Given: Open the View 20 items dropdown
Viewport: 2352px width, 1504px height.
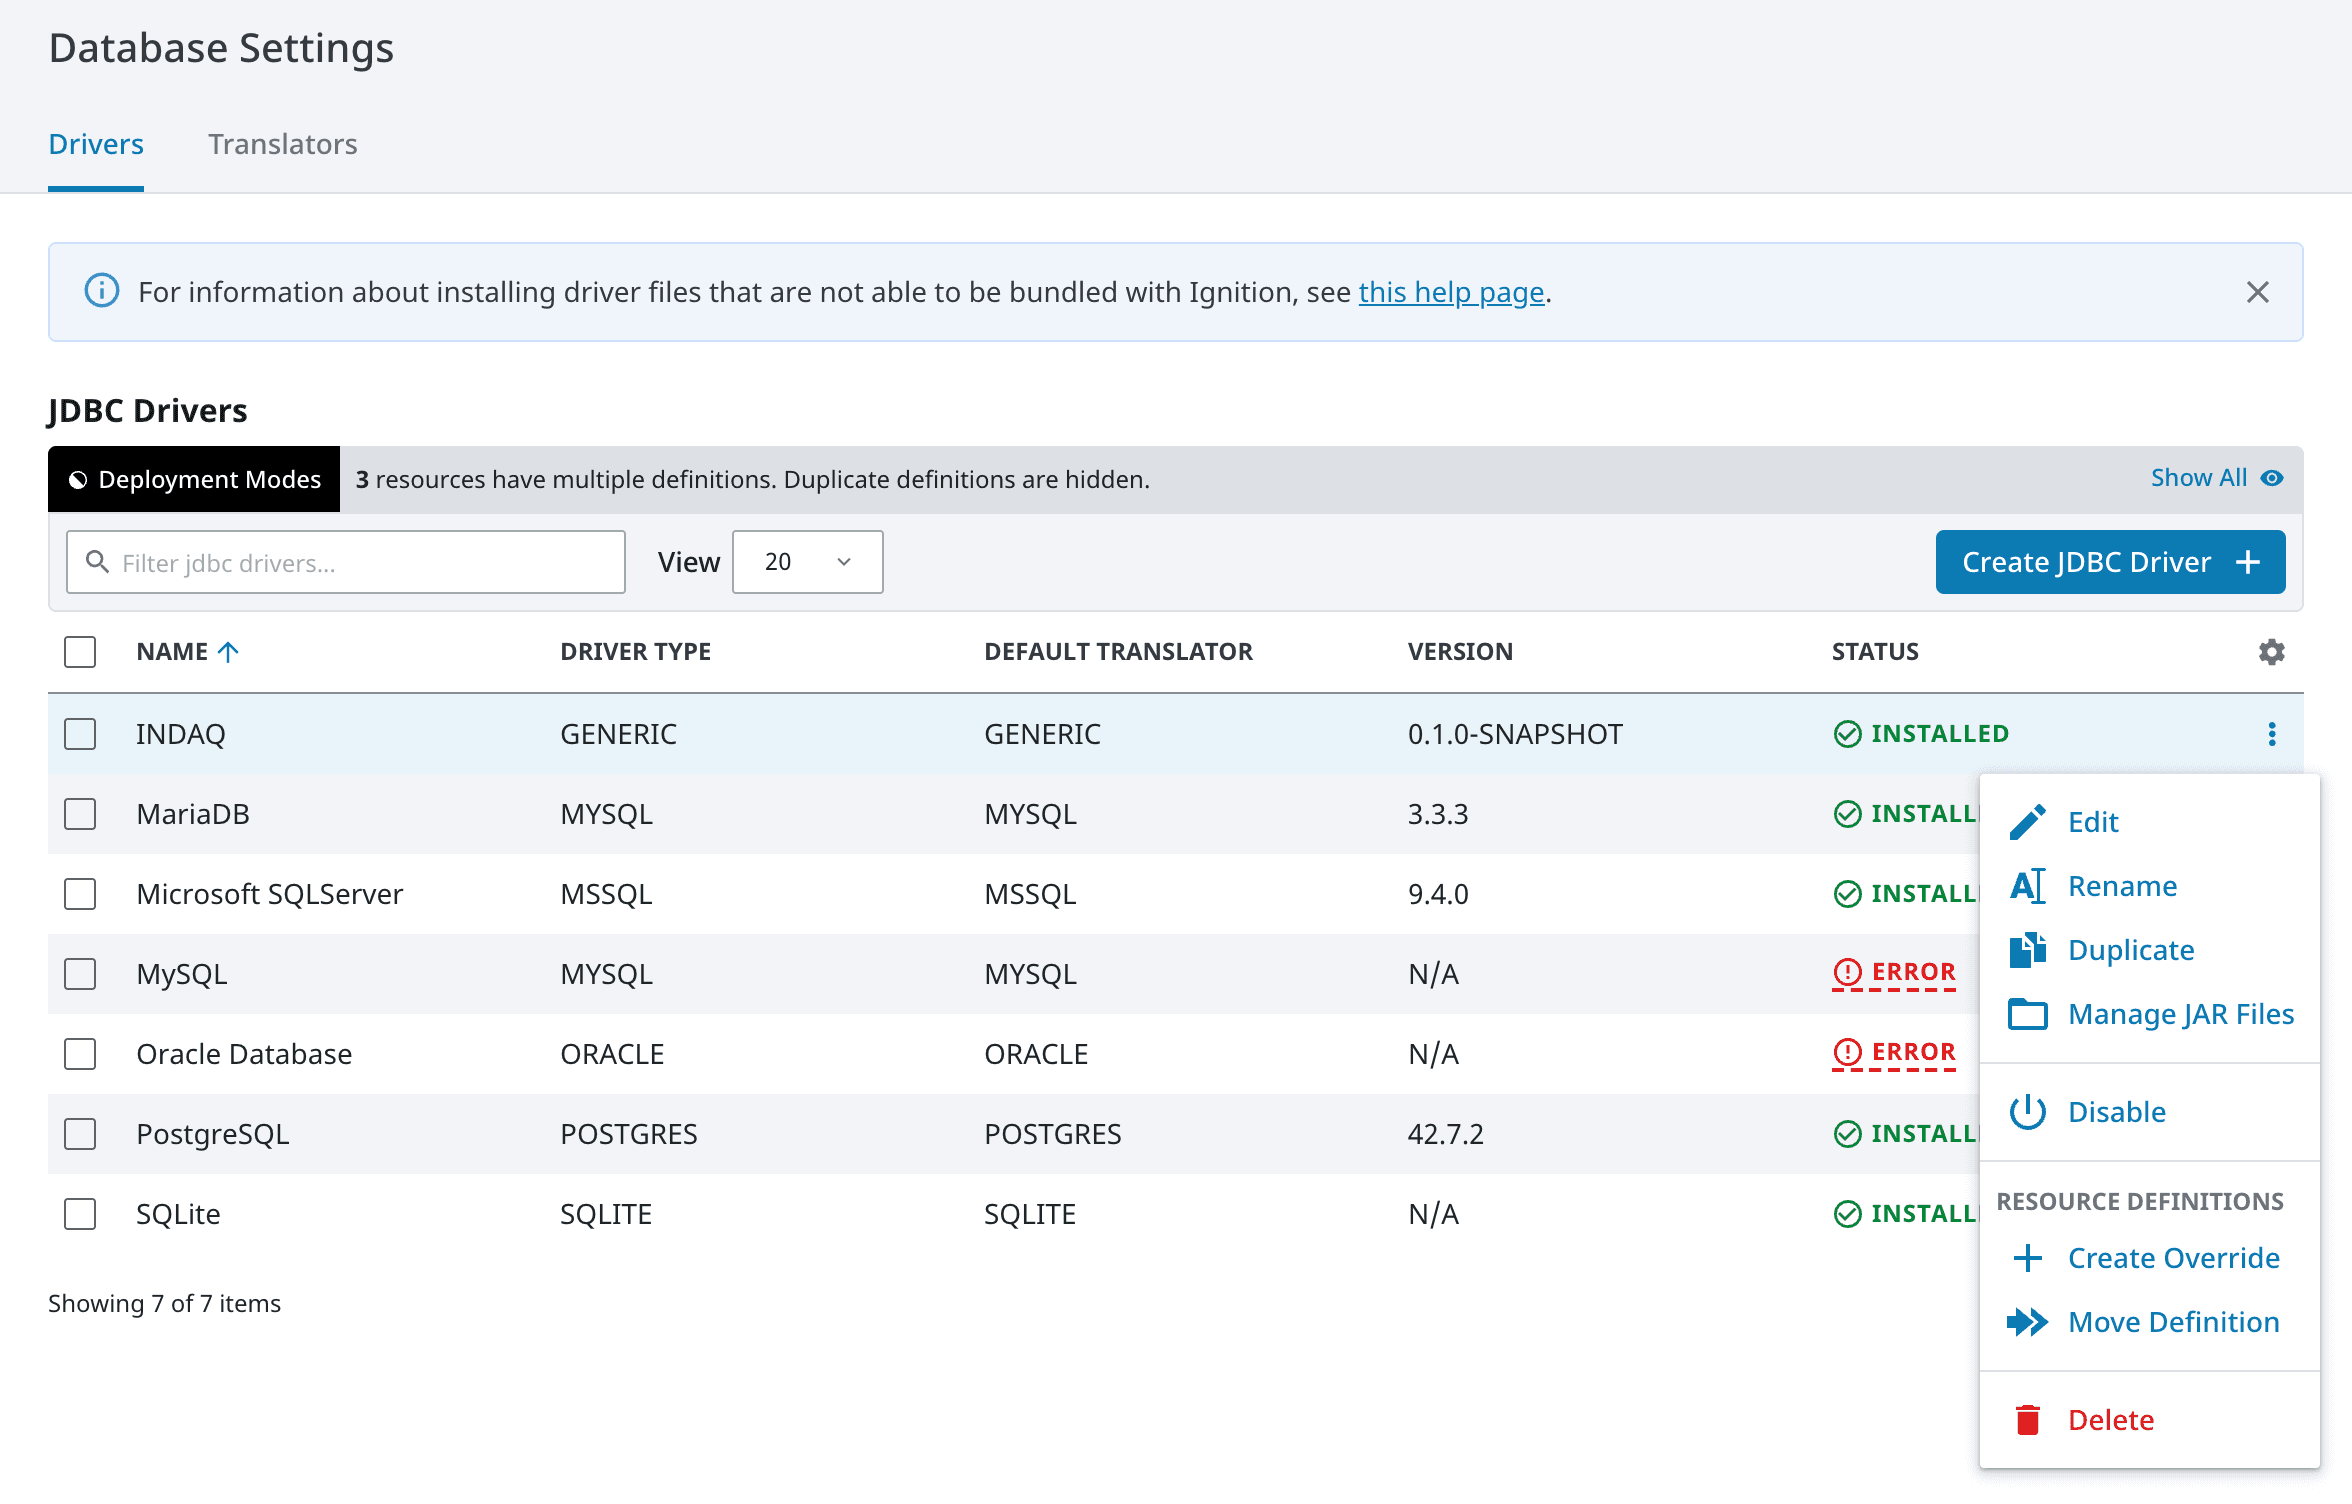Looking at the screenshot, I should click(807, 562).
